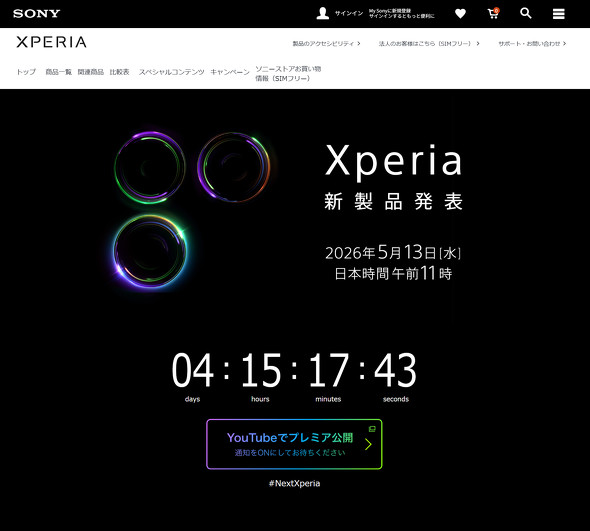Image resolution: width=590 pixels, height=531 pixels.
Task: Click the external link icon on YouTube banner
Action: tap(372, 429)
